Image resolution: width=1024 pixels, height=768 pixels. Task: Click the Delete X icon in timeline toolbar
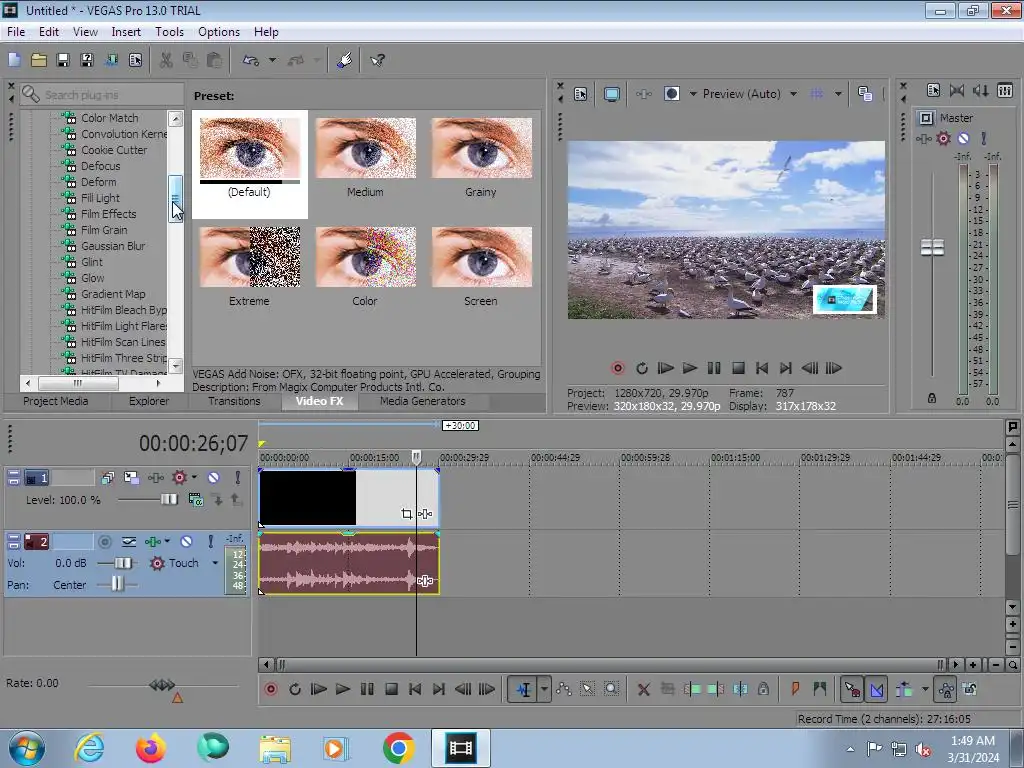[643, 689]
